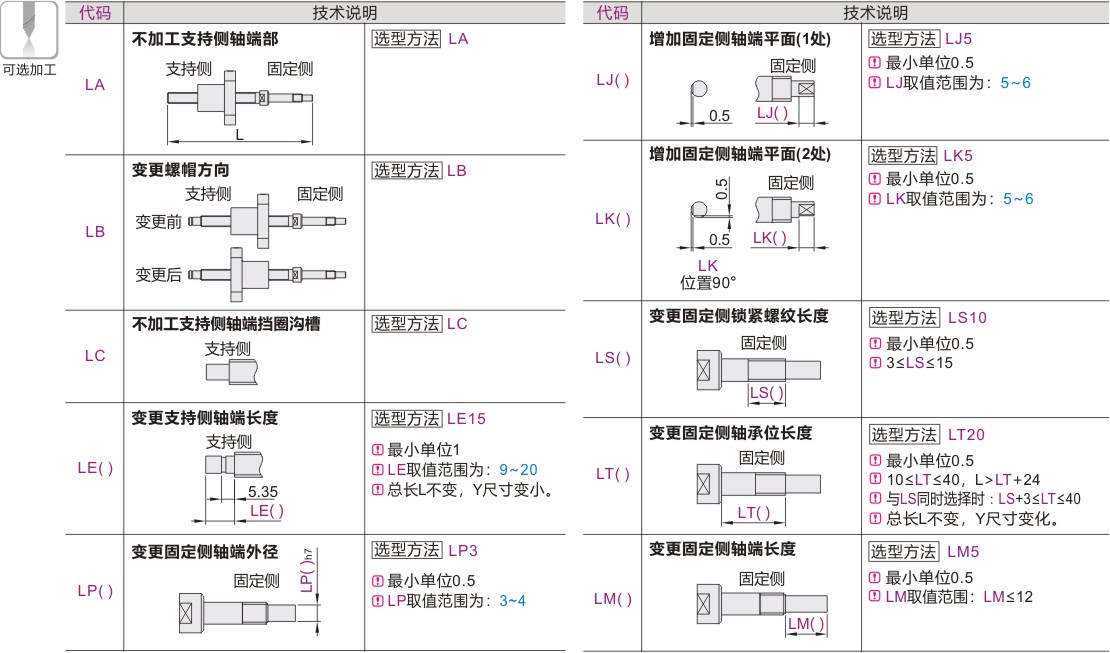Click the 位置90° label under LK
This screenshot has height=653, width=1110.
point(708,283)
